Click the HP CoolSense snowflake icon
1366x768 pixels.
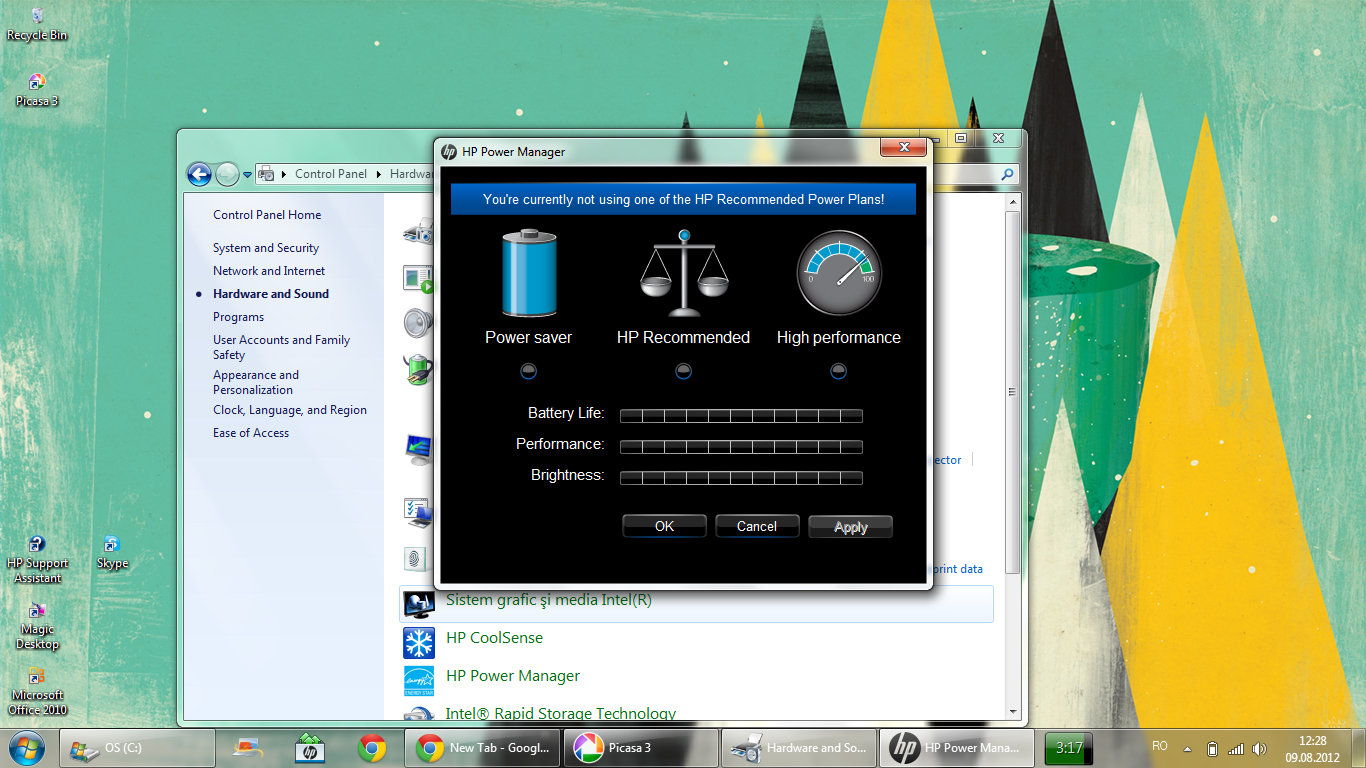419,641
